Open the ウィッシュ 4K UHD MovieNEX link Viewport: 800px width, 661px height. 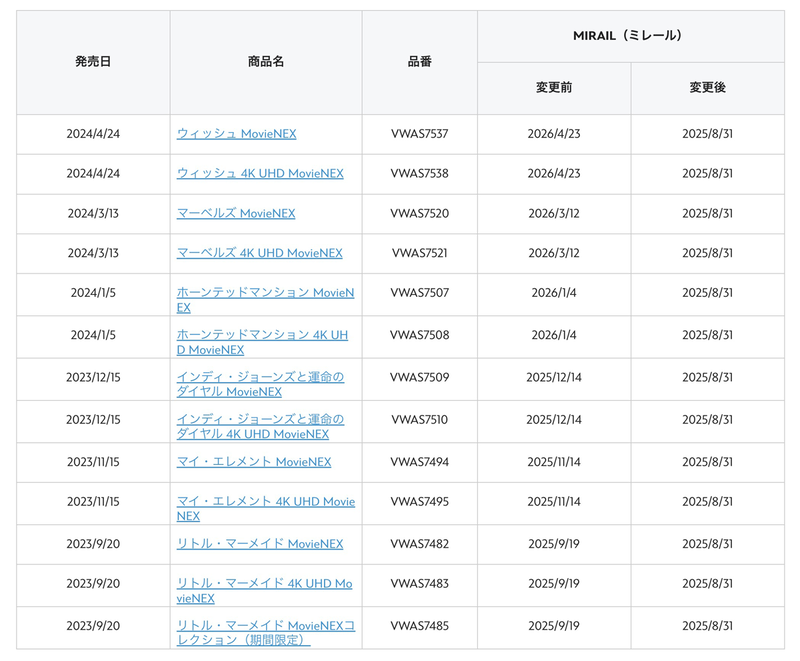[260, 173]
